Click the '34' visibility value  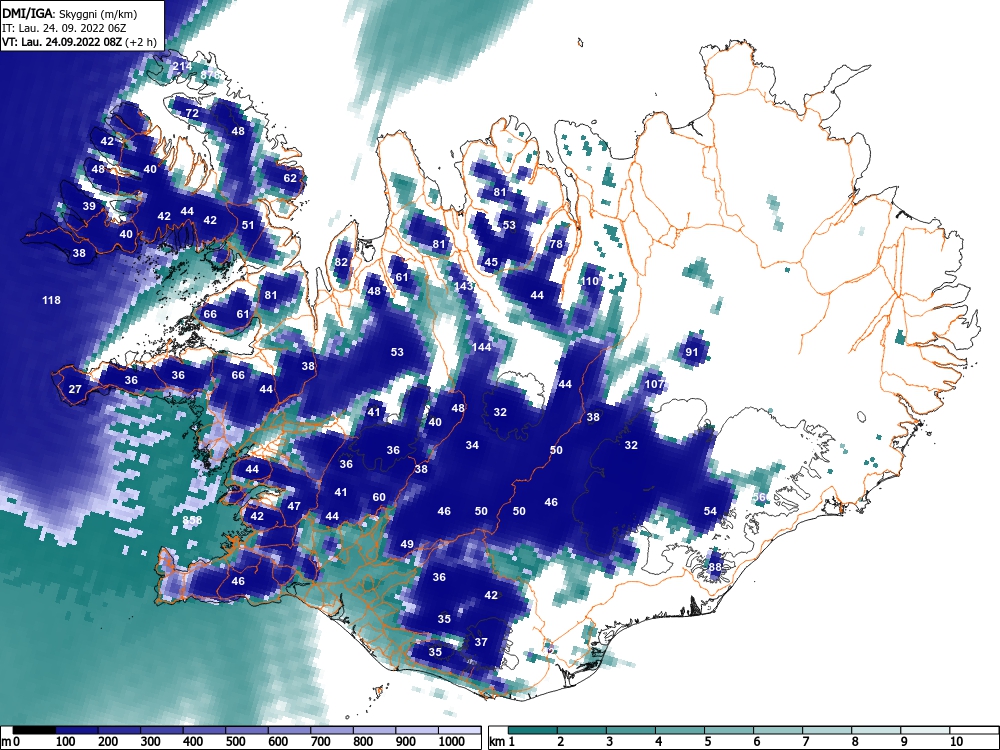click(x=472, y=445)
